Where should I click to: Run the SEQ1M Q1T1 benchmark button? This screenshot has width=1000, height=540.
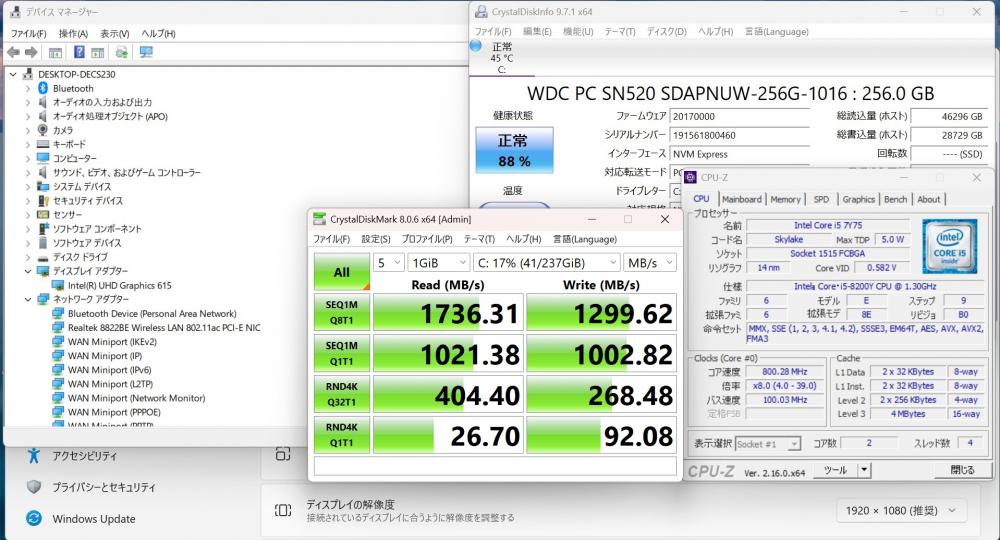[342, 353]
